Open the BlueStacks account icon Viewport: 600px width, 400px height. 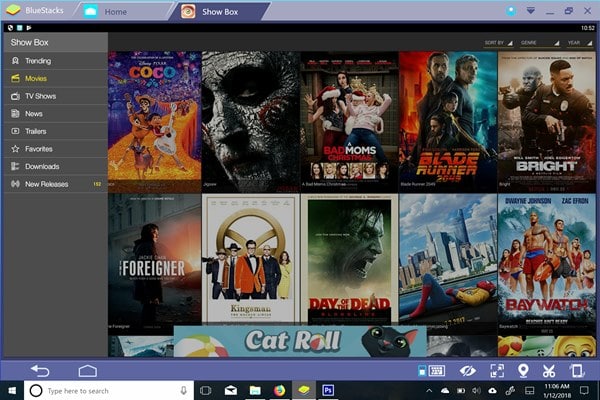coord(511,11)
